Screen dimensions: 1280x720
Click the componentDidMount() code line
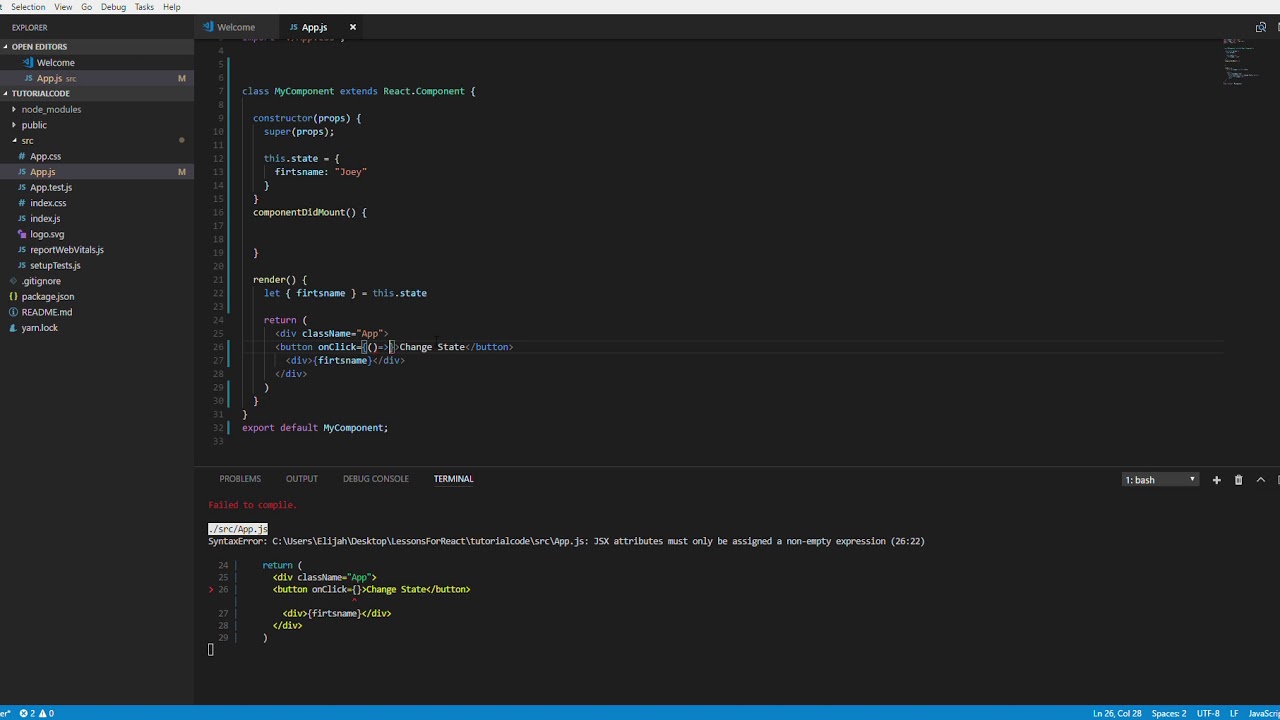pyautogui.click(x=310, y=212)
